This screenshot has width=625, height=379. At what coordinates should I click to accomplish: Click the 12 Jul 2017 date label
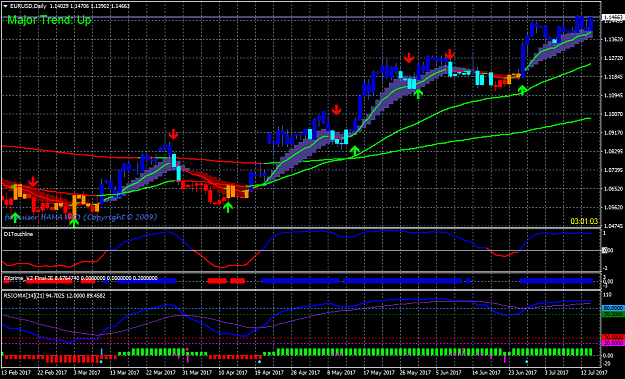pos(594,373)
